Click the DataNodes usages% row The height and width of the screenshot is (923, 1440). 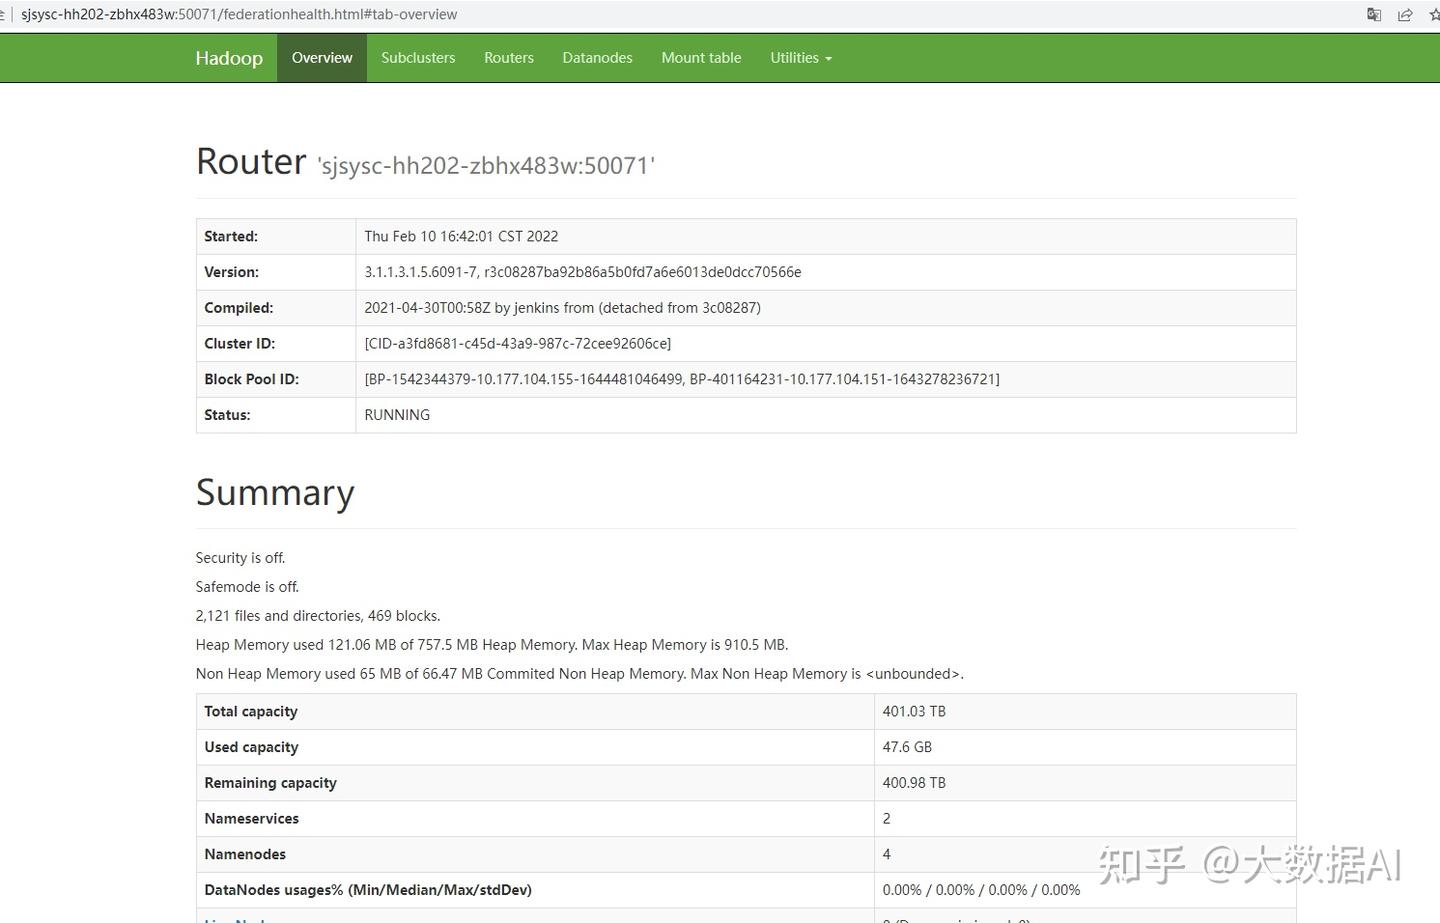click(x=367, y=889)
